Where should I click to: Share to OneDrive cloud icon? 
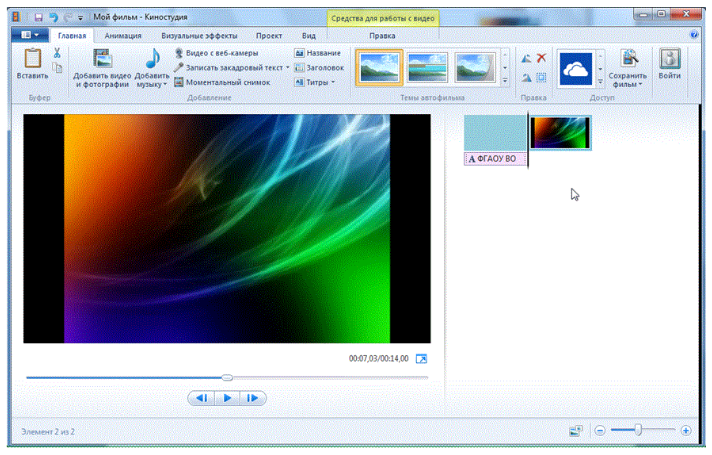[x=576, y=69]
